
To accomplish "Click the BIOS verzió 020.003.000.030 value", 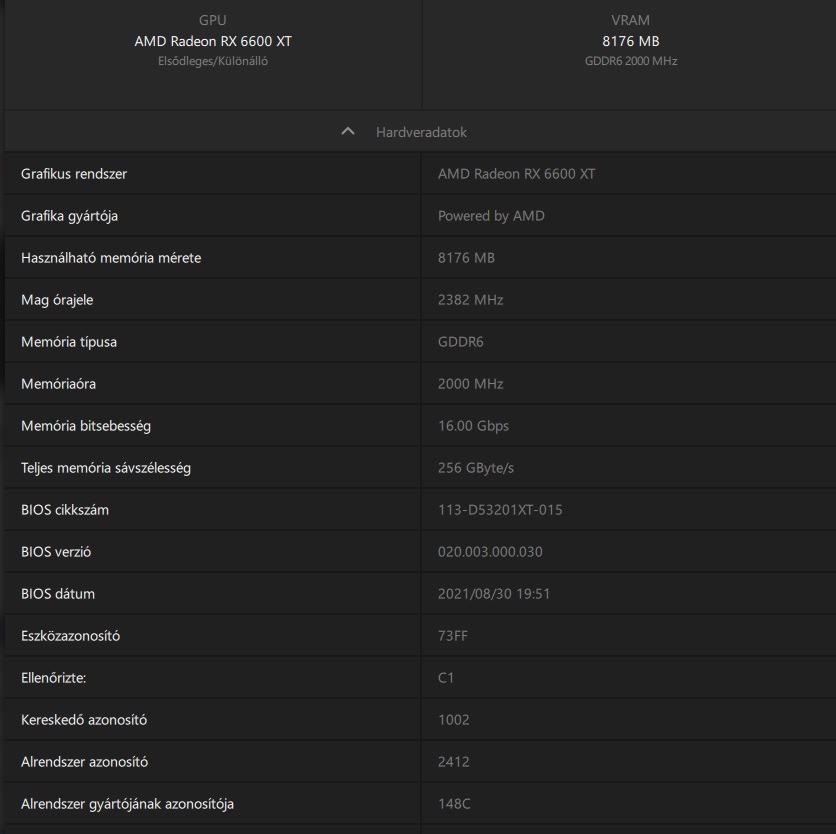I will pos(490,552).
